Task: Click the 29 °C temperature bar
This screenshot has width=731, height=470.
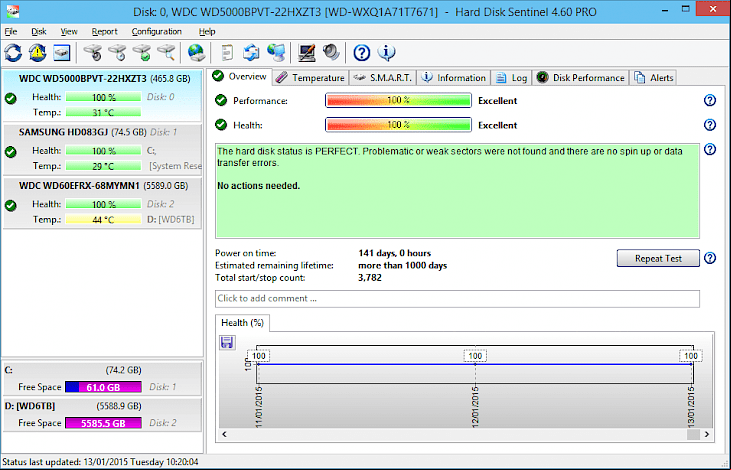Action: pos(103,166)
